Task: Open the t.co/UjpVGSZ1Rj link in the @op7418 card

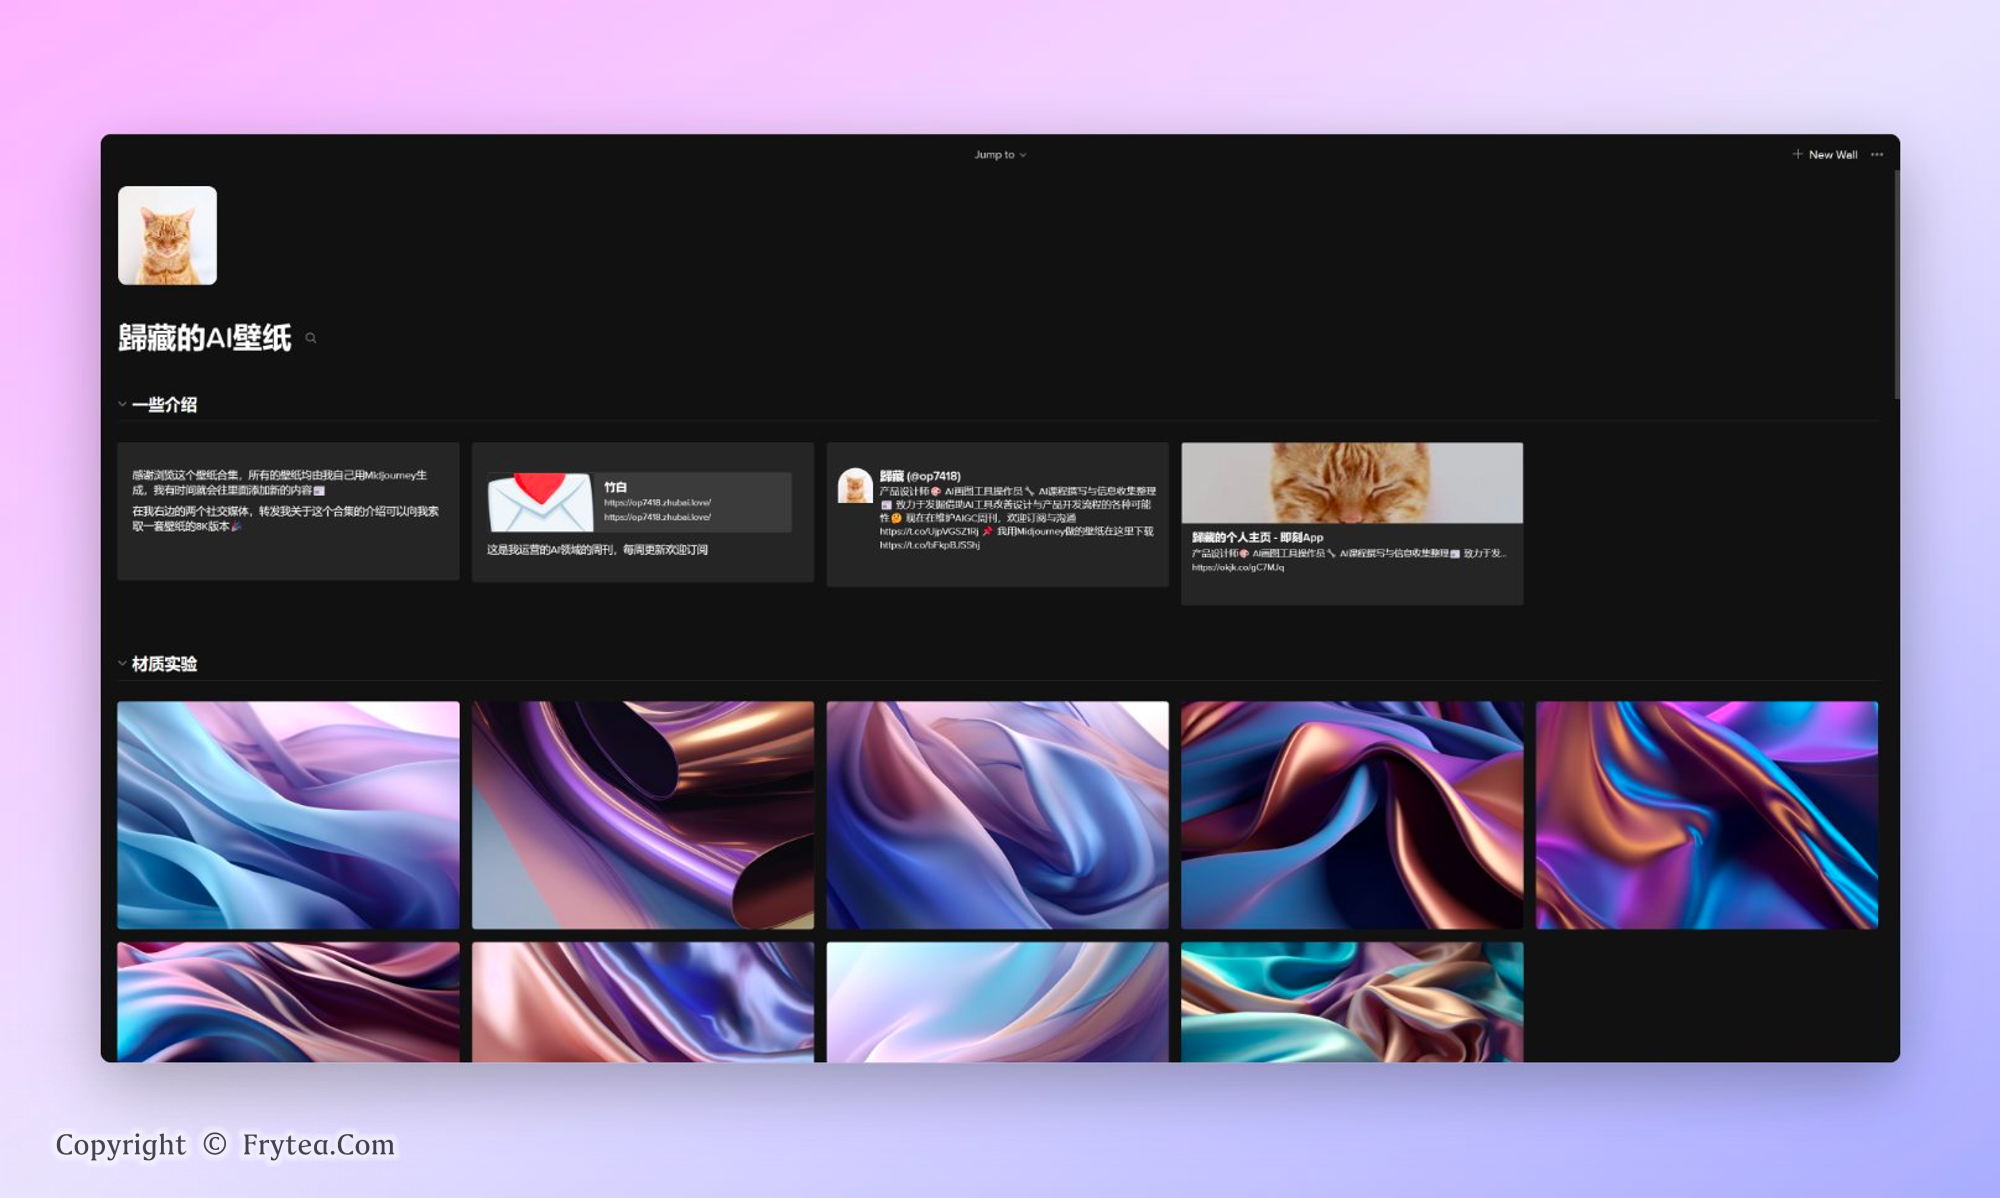Action: (x=928, y=532)
